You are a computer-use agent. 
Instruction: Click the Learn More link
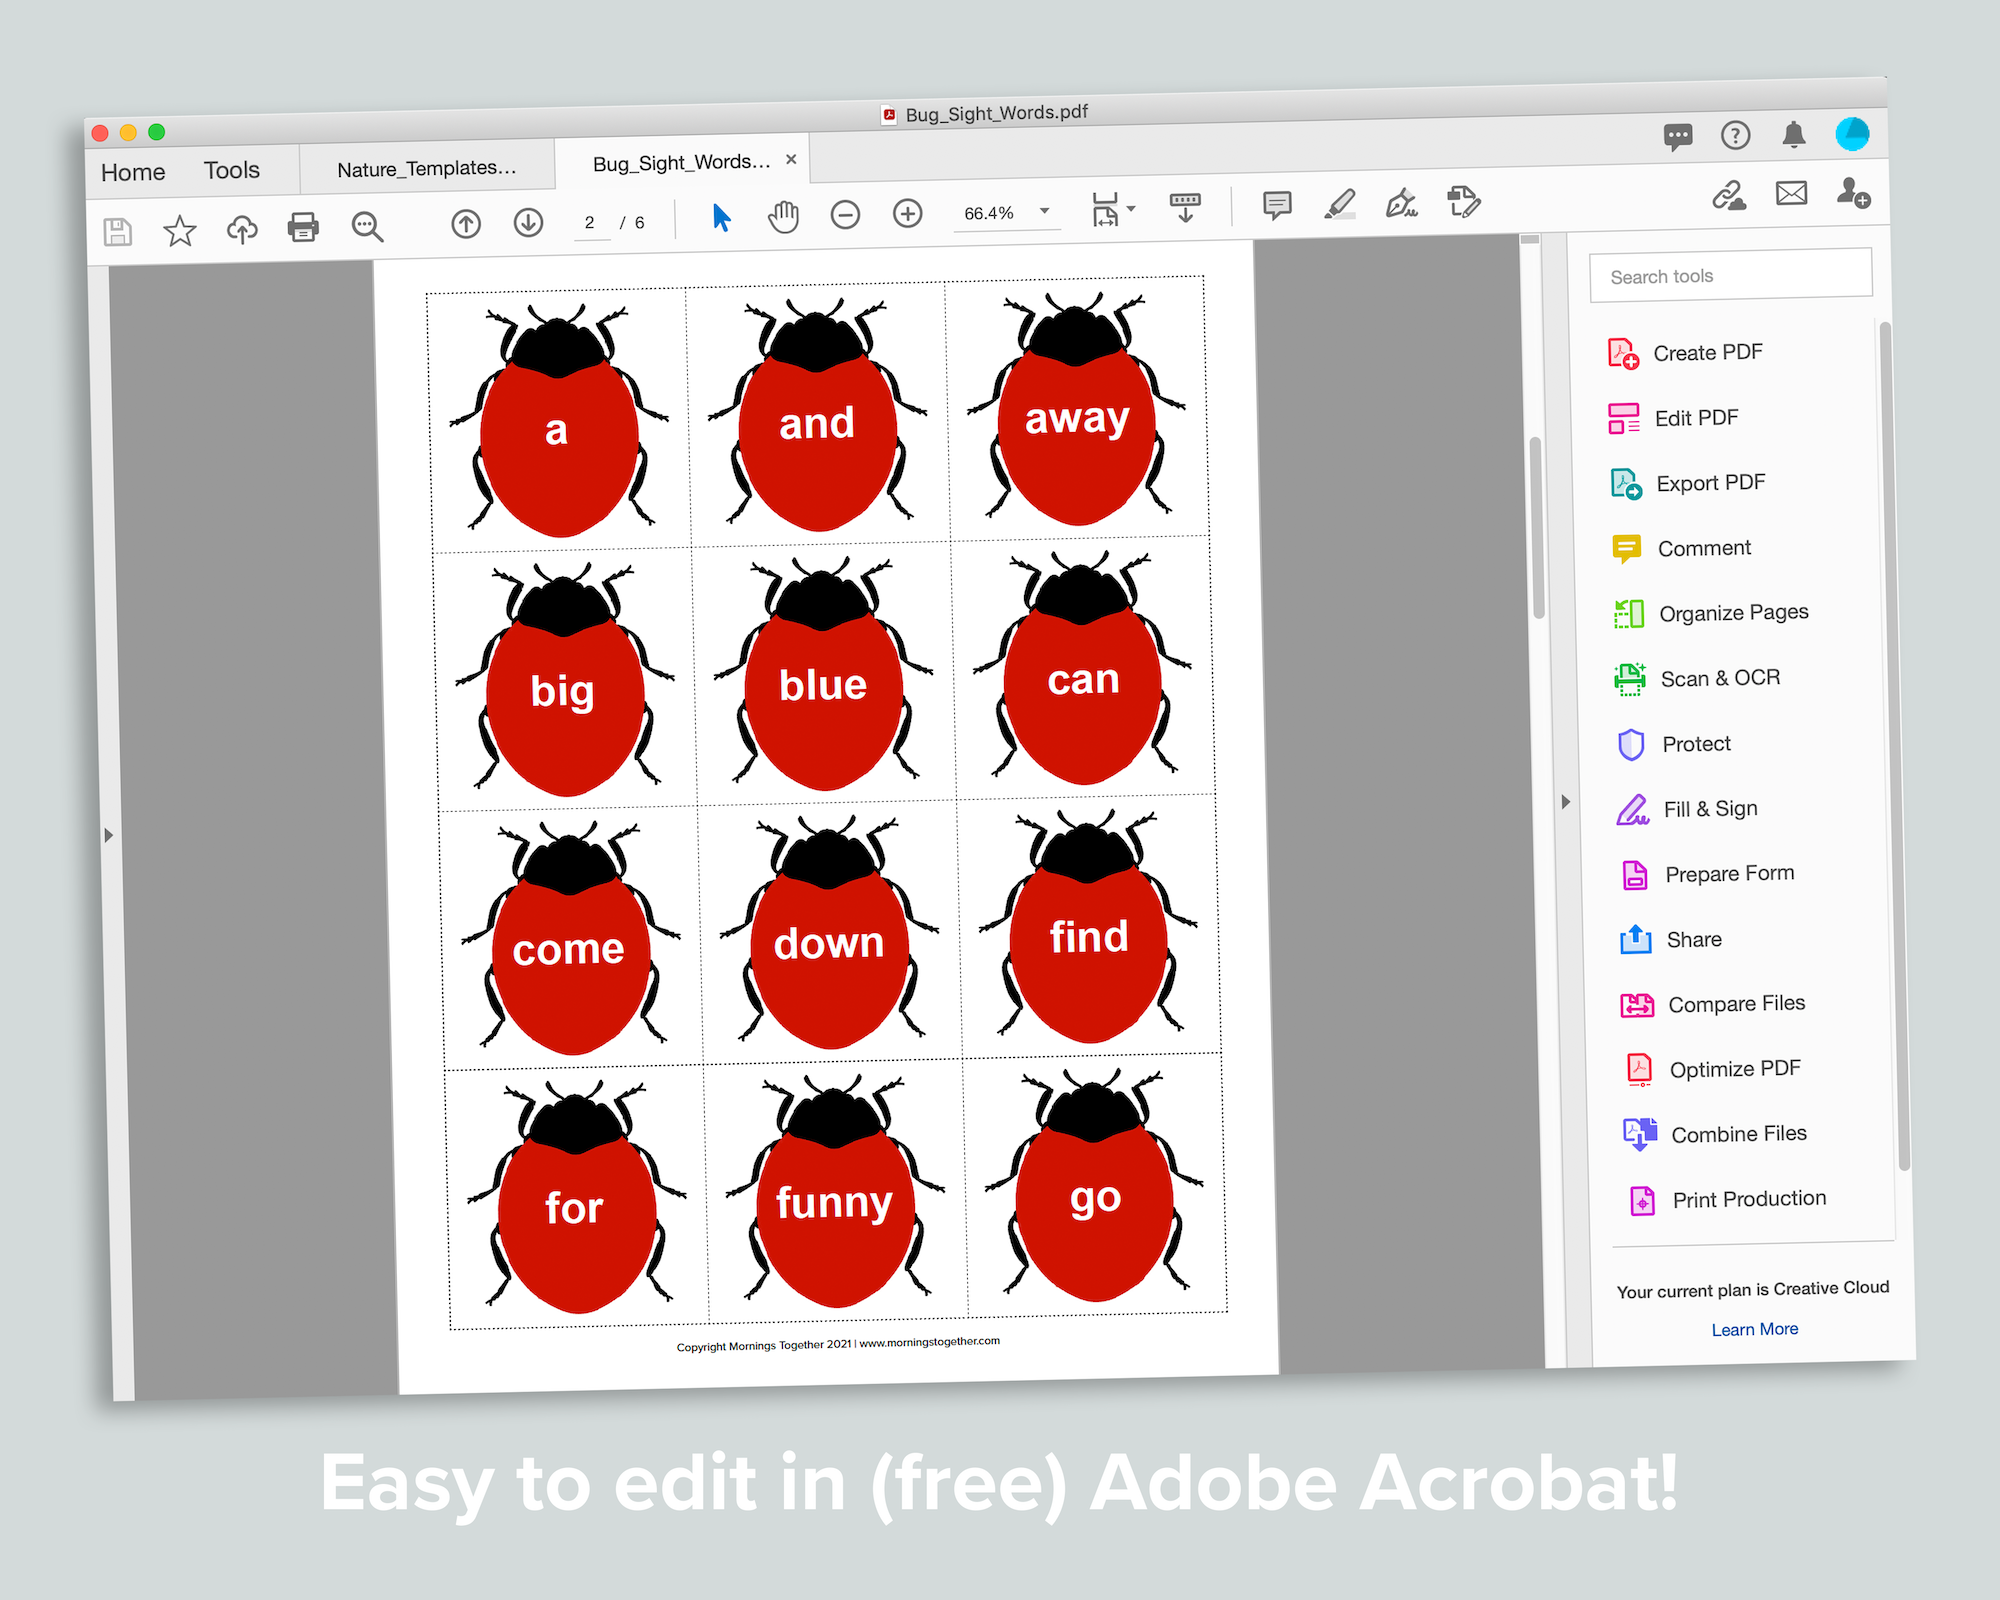1754,1329
